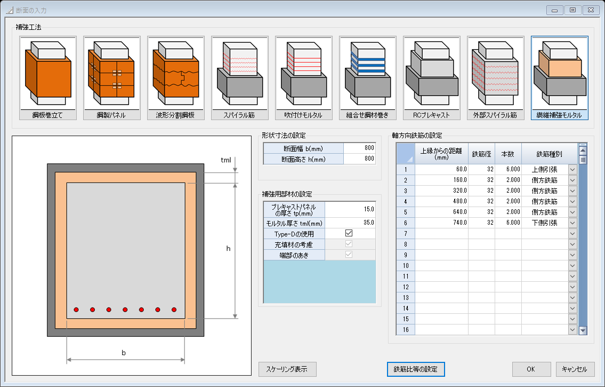
Task: Confirm with the OK button
Action: click(531, 369)
